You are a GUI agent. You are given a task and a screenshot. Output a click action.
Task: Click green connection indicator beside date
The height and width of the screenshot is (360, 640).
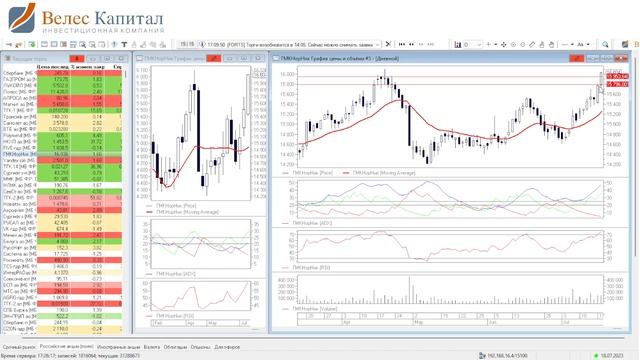[x=596, y=356]
